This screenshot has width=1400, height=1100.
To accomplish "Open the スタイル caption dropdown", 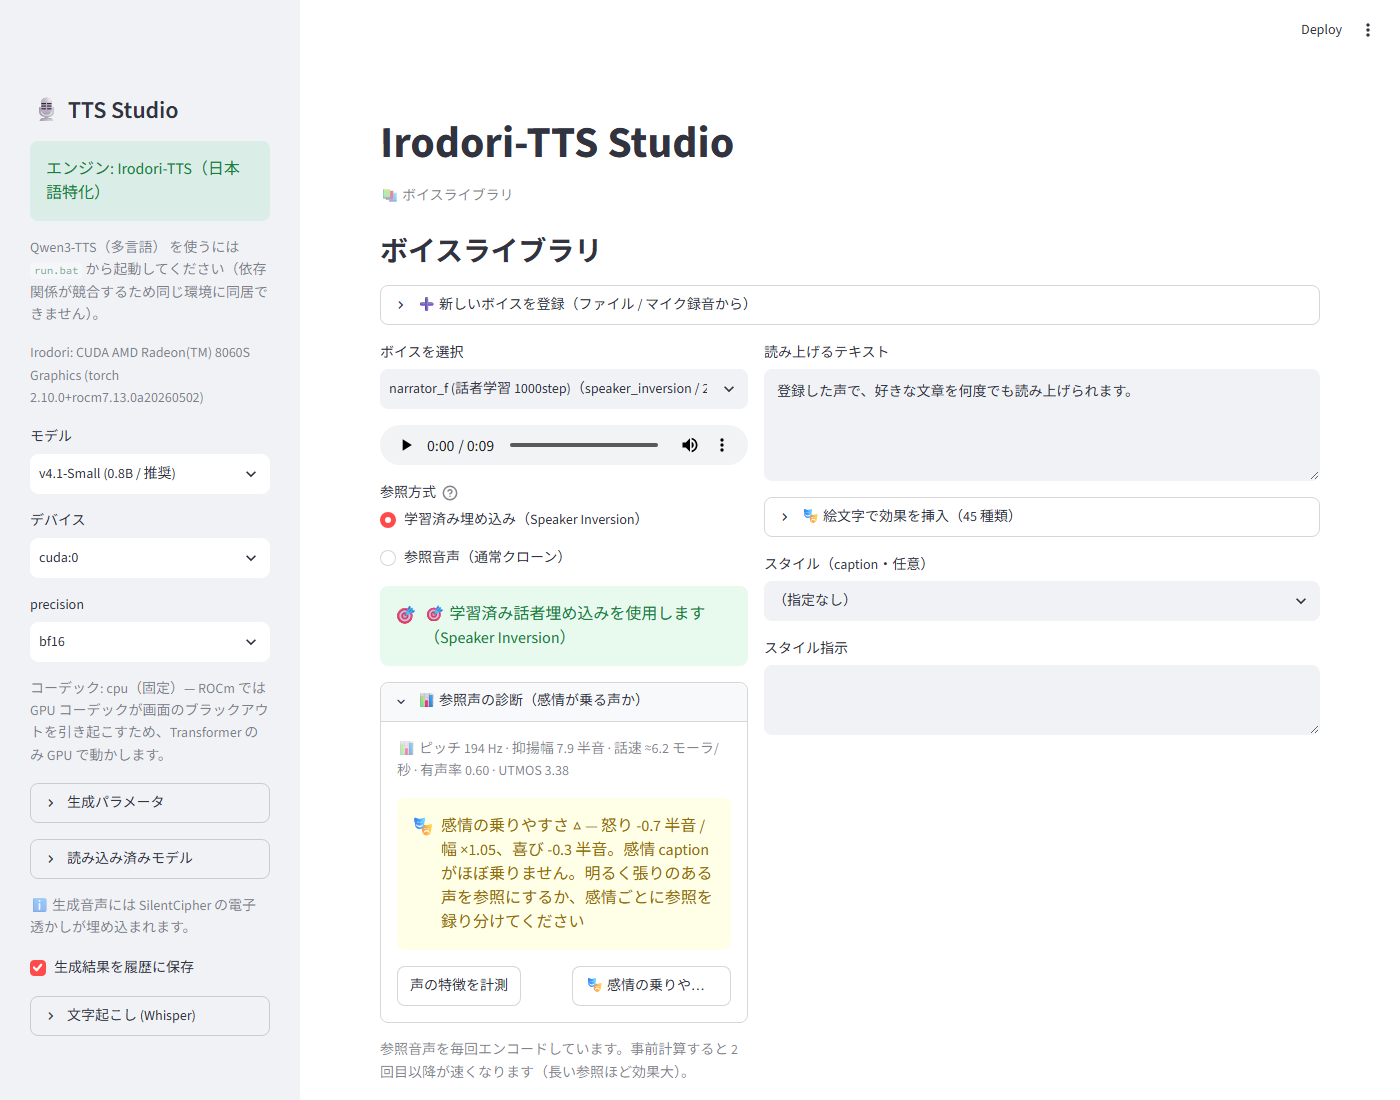I will [1042, 601].
